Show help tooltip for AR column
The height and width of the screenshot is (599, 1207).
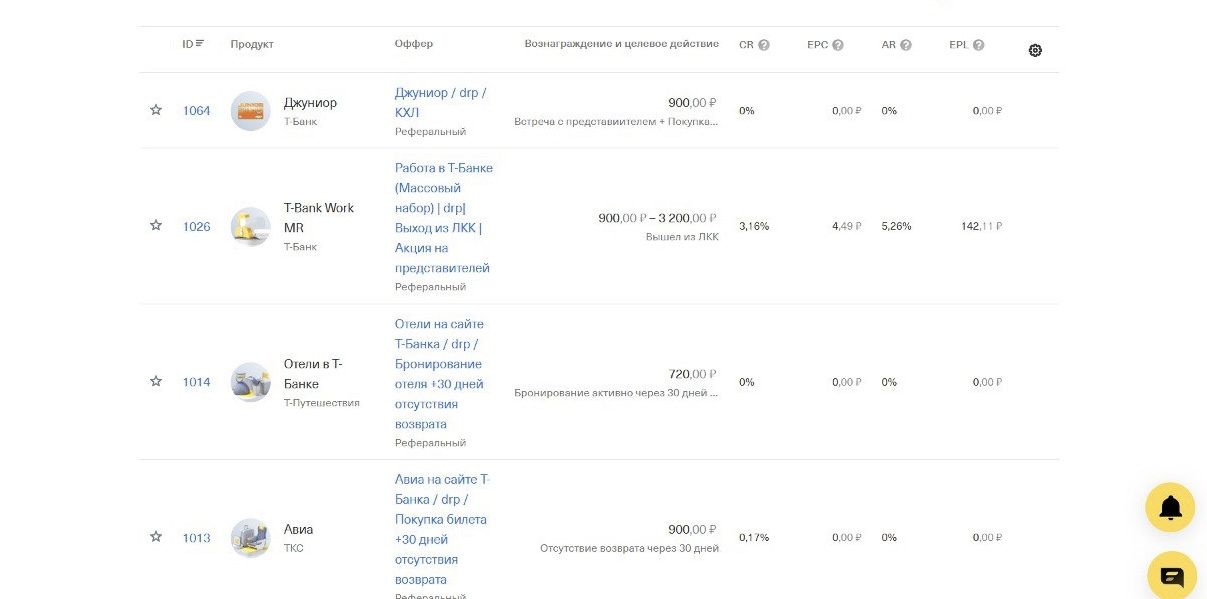click(x=906, y=45)
